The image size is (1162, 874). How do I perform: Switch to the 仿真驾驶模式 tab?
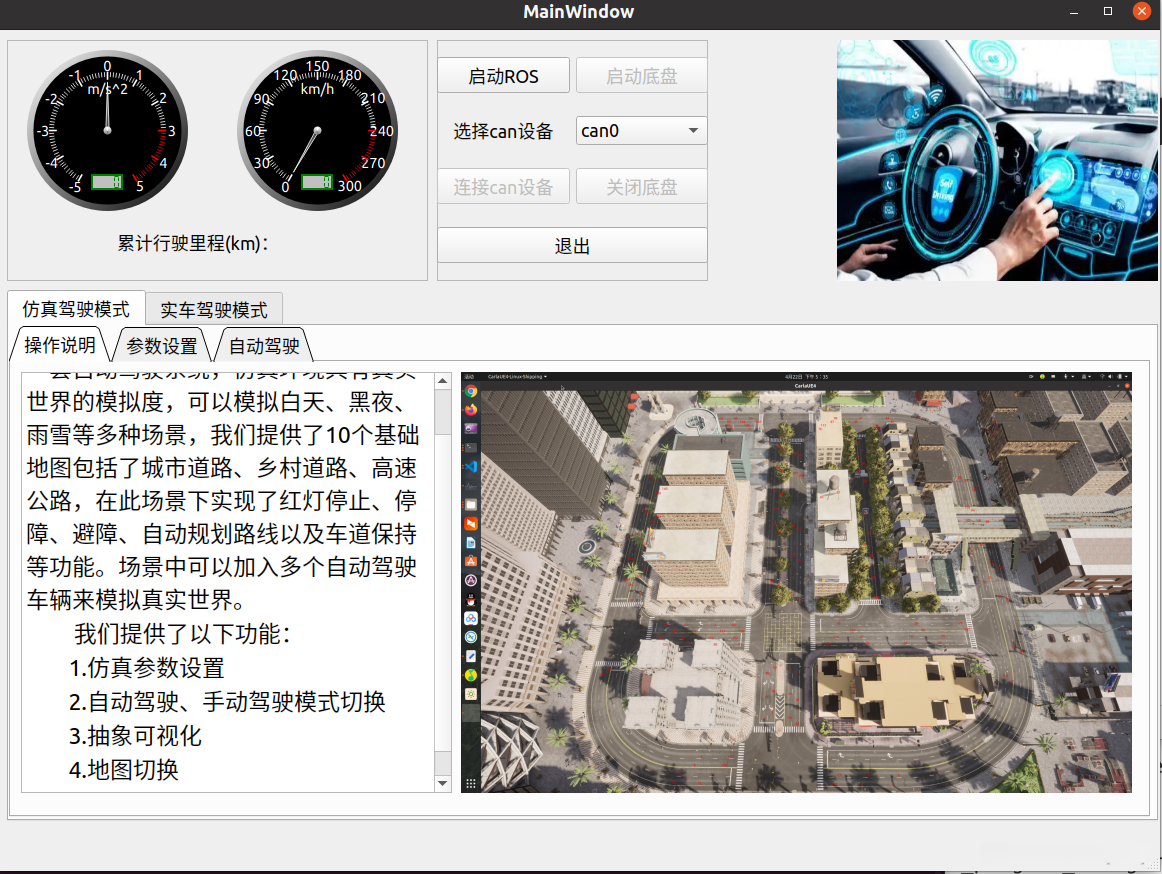76,308
